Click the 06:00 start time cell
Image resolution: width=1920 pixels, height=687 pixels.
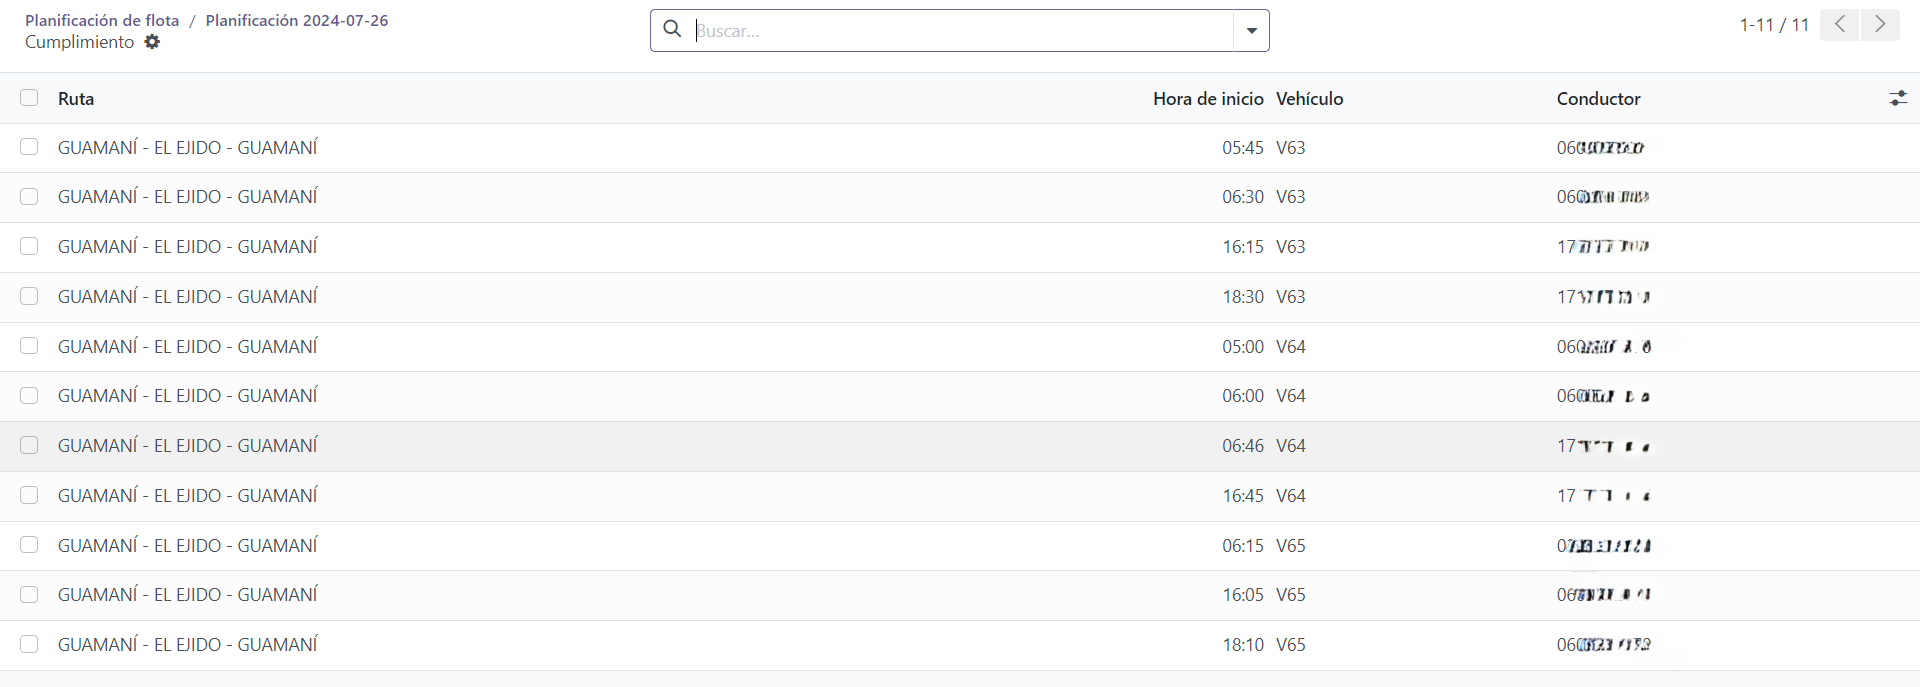pyautogui.click(x=1243, y=396)
